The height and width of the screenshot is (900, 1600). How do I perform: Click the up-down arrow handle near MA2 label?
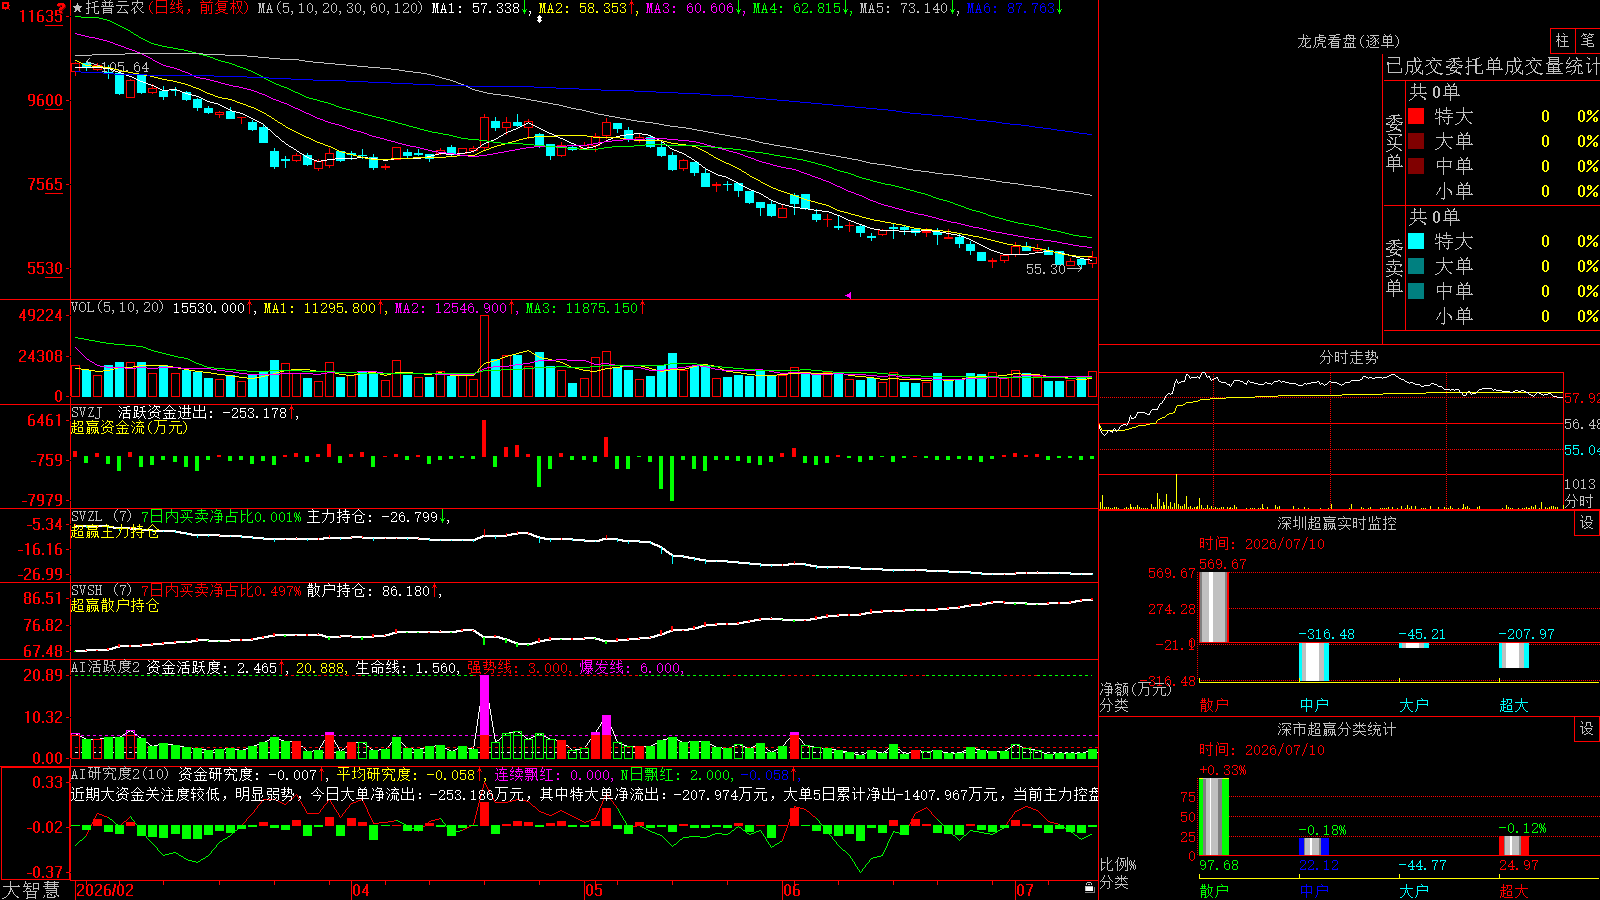tap(540, 19)
